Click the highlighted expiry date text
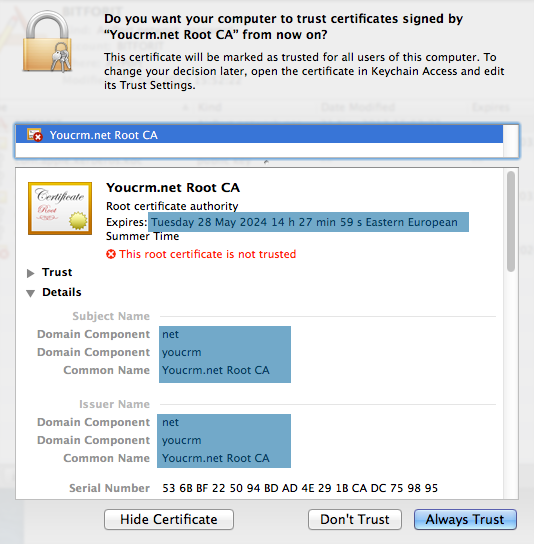534x544 pixels. click(x=304, y=222)
